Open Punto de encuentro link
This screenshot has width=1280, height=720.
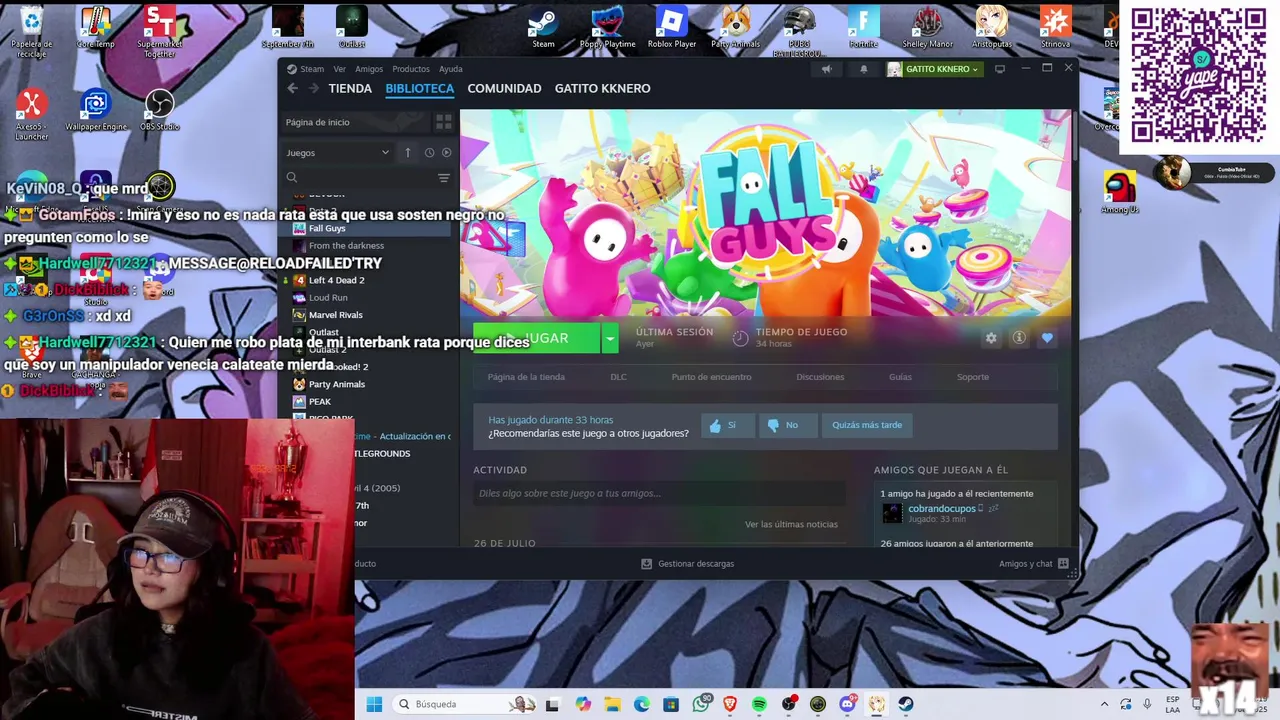(711, 377)
